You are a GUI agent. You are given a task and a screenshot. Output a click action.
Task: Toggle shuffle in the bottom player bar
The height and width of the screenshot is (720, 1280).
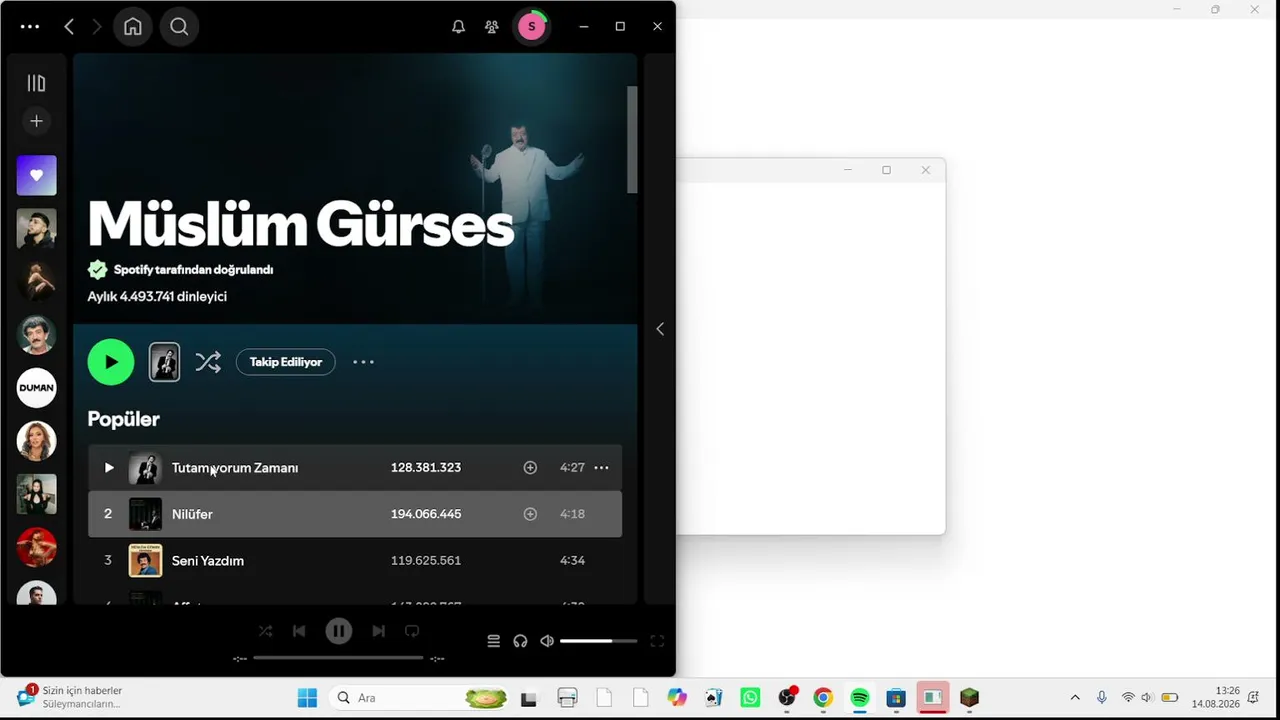click(265, 631)
